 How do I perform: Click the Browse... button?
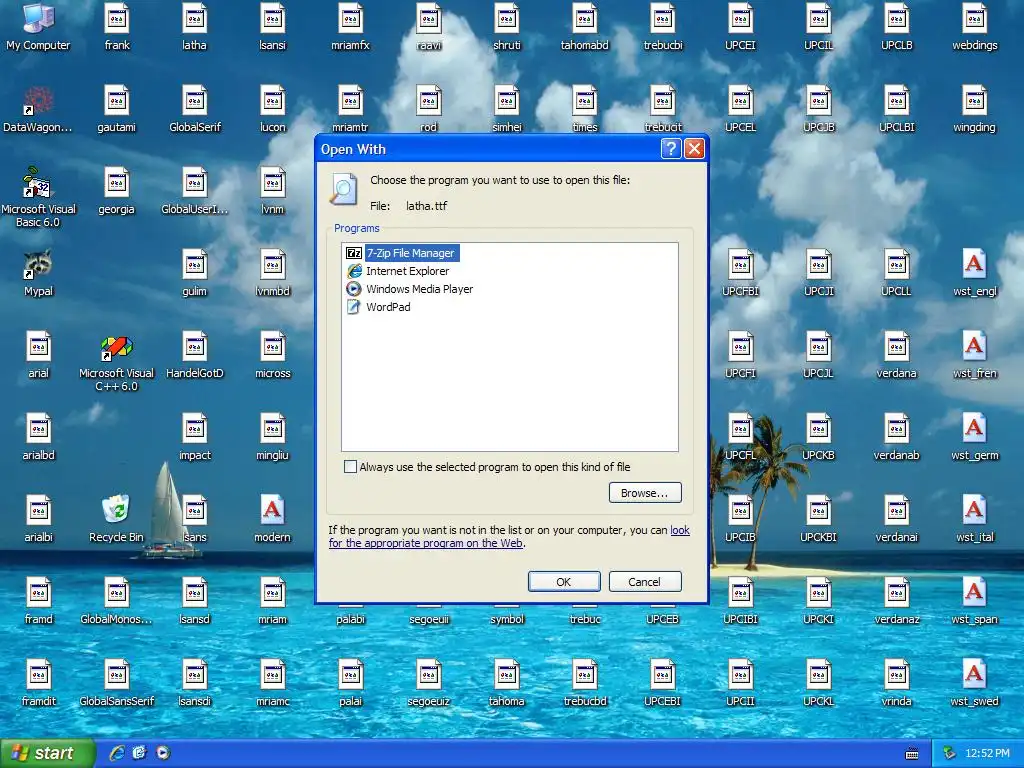click(x=645, y=493)
